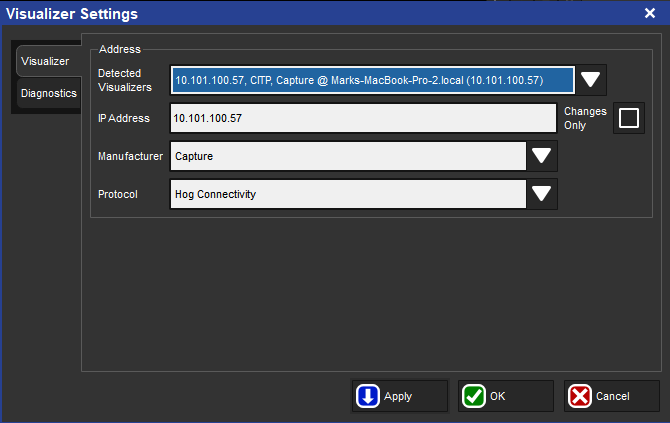Click the red X Cancel icon
This screenshot has width=670, height=423.
[580, 396]
